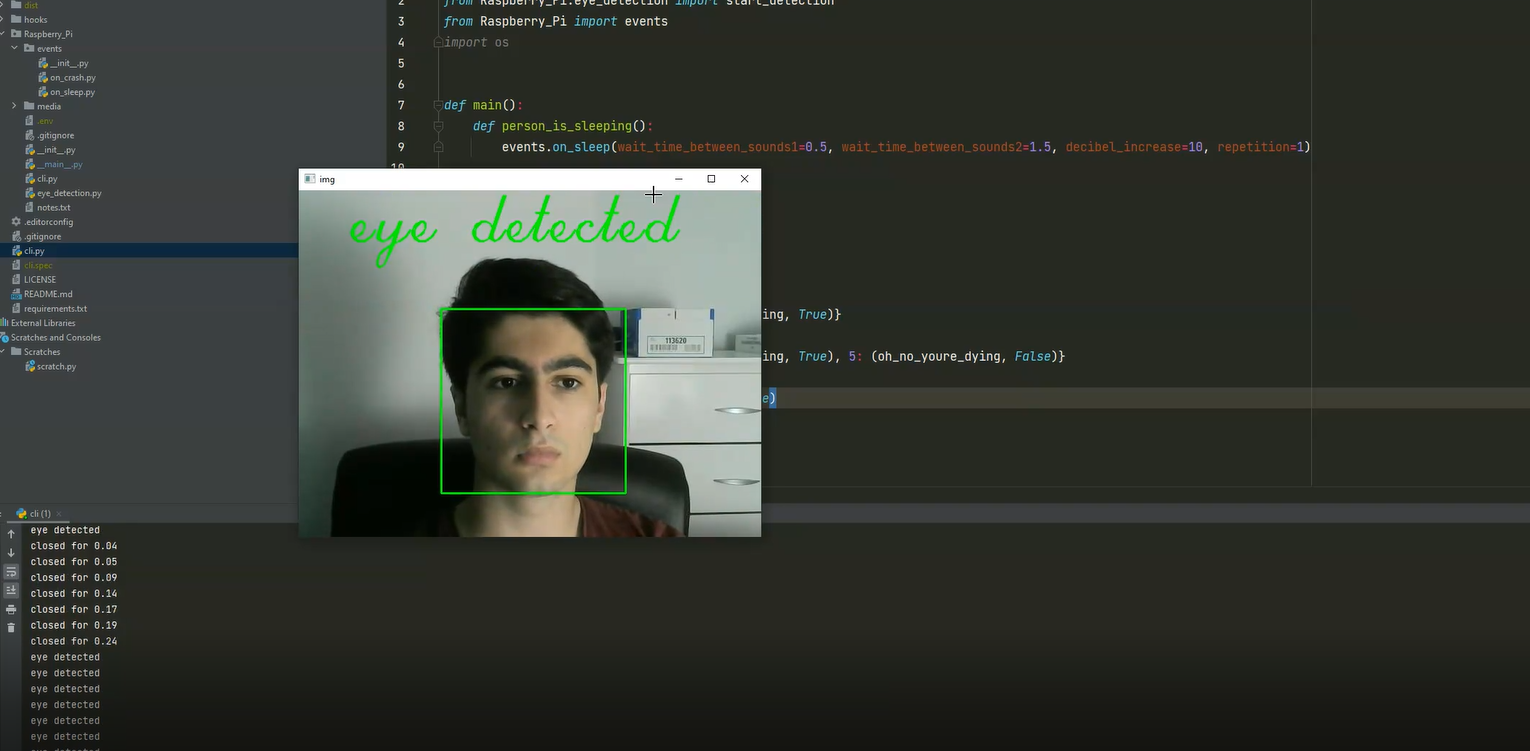Click the notes.txt text file icon
Viewport: 1530px width, 751px height.
(29, 207)
